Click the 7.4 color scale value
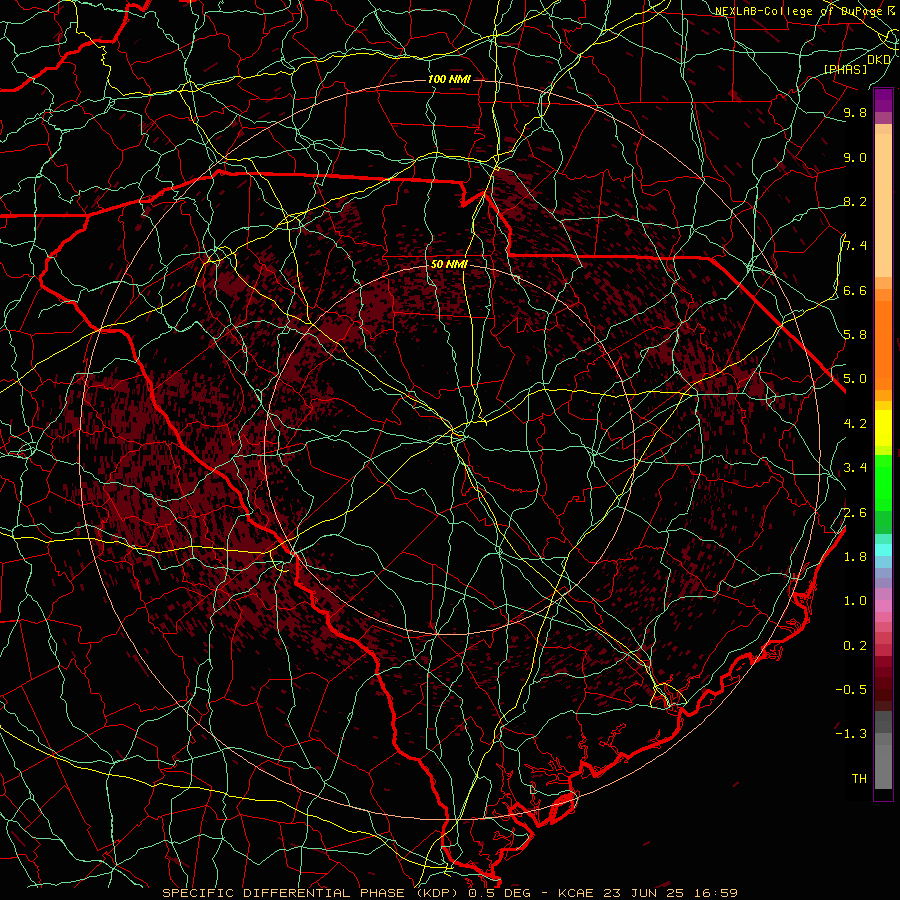 pyautogui.click(x=855, y=246)
